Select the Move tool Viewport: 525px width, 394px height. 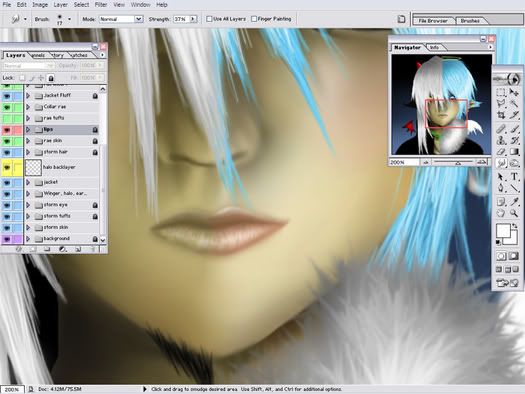514,92
